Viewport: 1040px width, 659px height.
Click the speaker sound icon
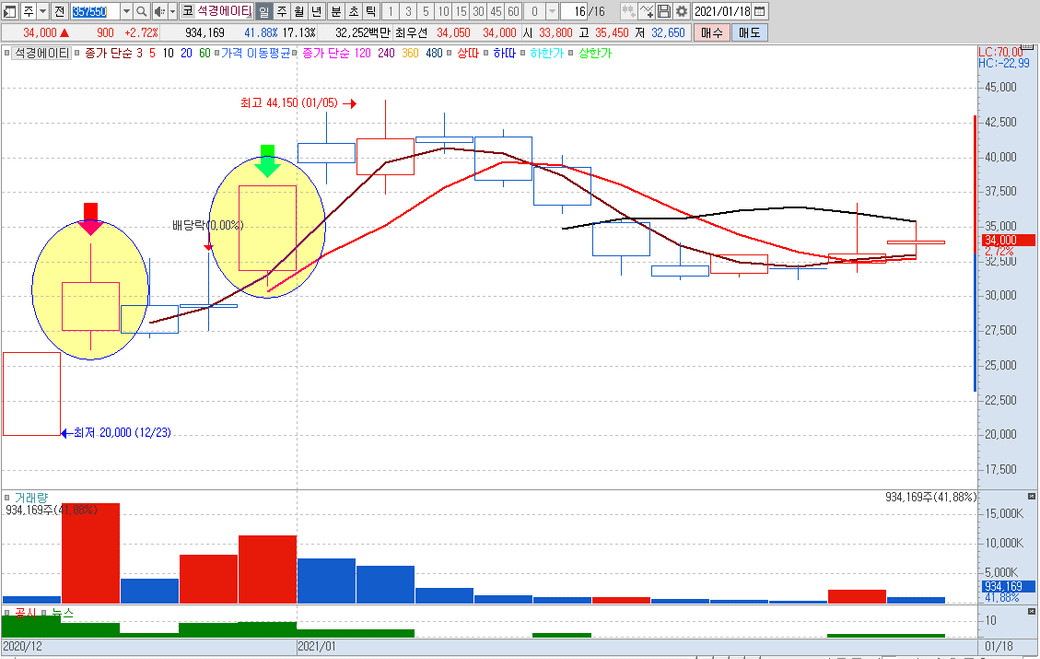(158, 11)
